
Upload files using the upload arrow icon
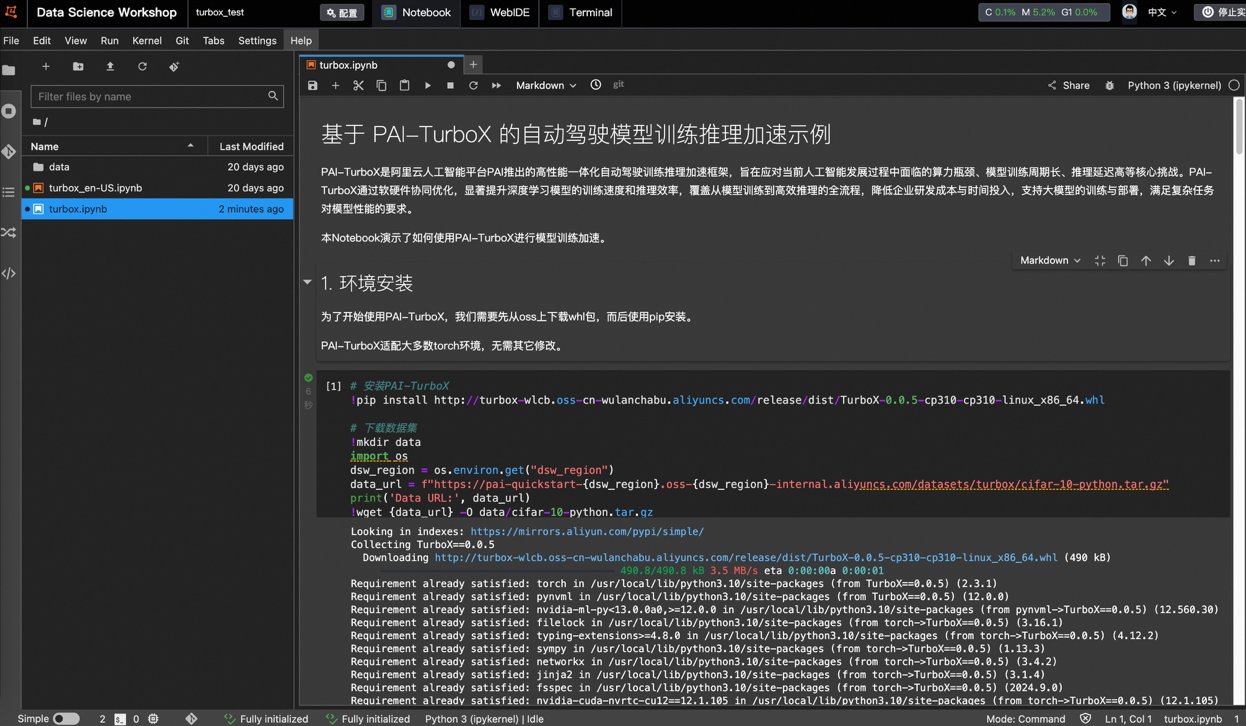110,67
